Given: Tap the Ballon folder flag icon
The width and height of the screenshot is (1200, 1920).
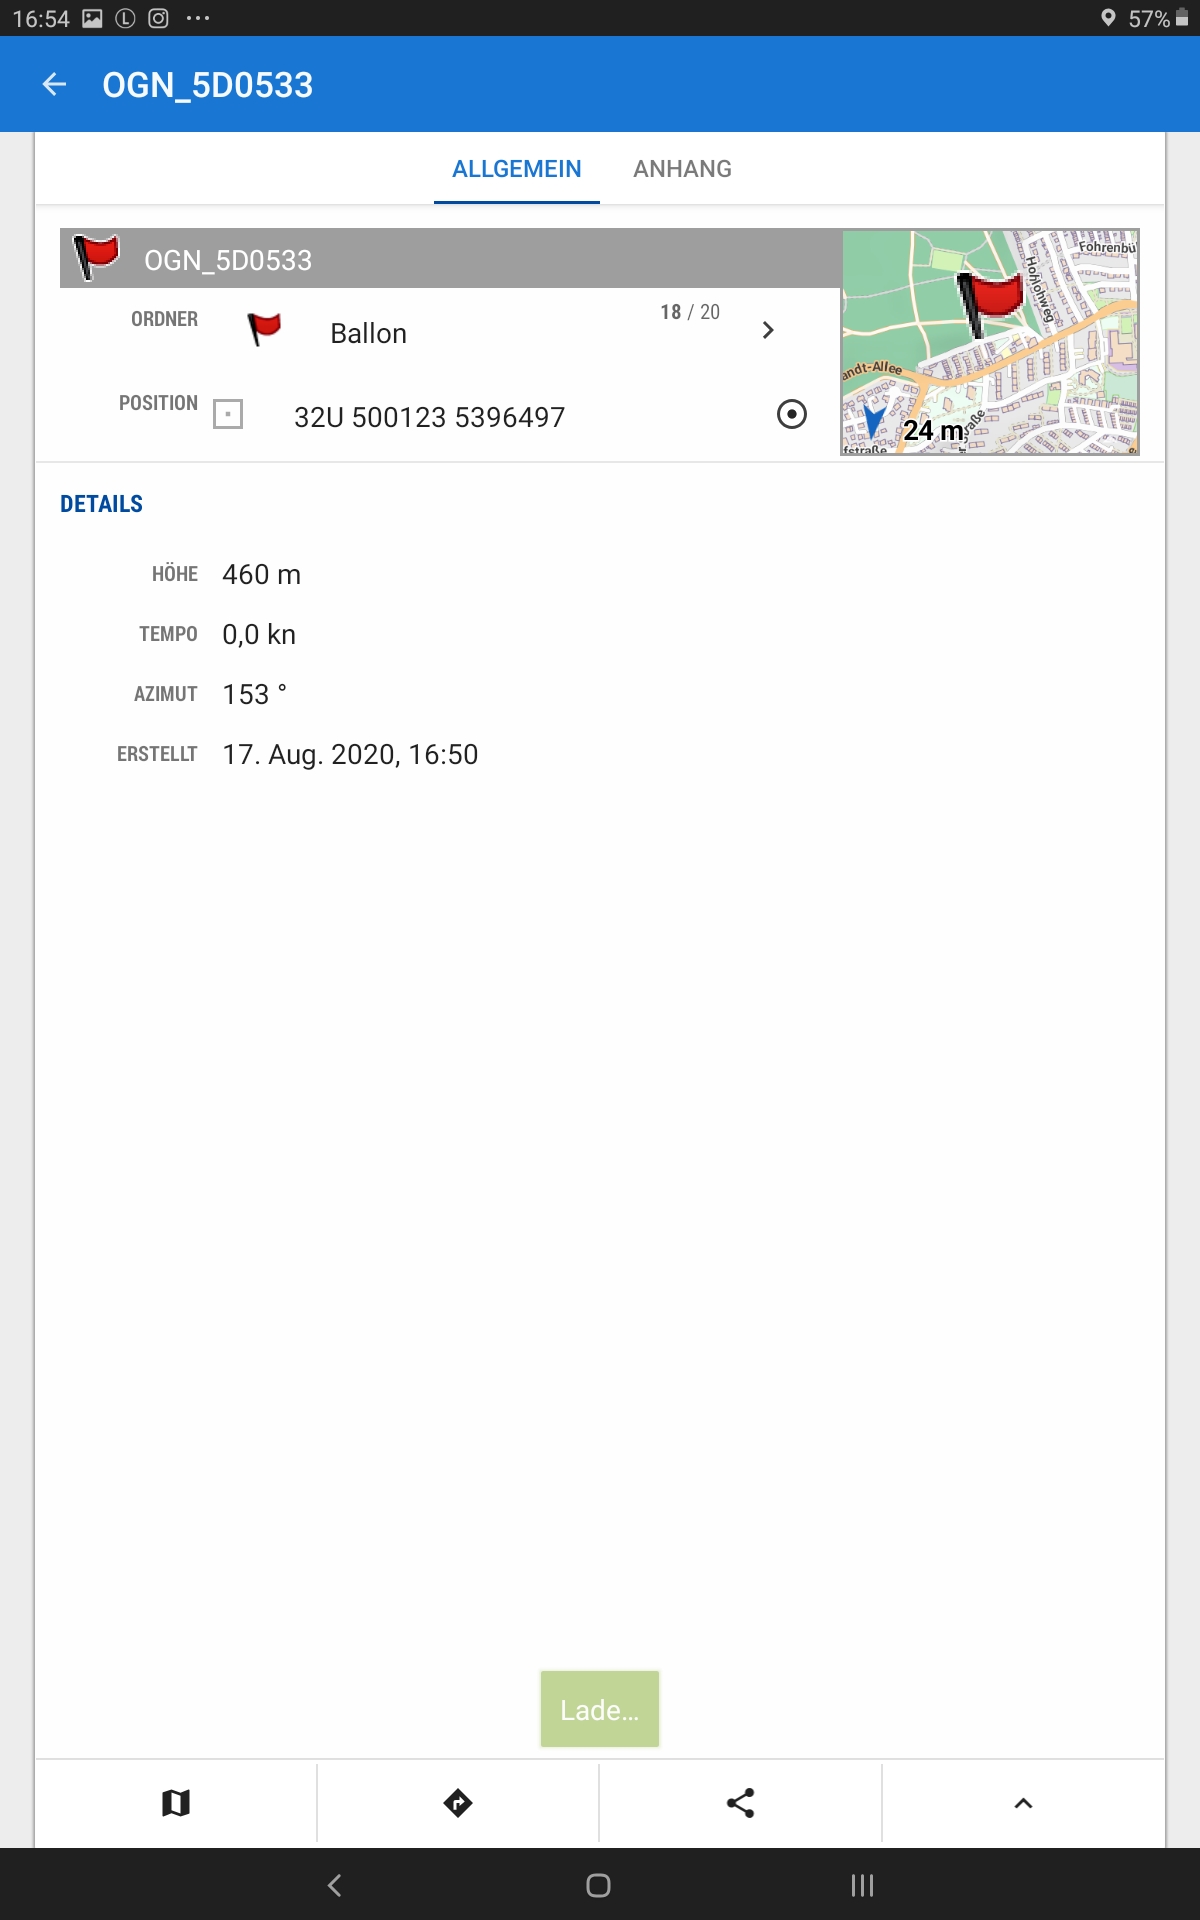Looking at the screenshot, I should (x=265, y=328).
